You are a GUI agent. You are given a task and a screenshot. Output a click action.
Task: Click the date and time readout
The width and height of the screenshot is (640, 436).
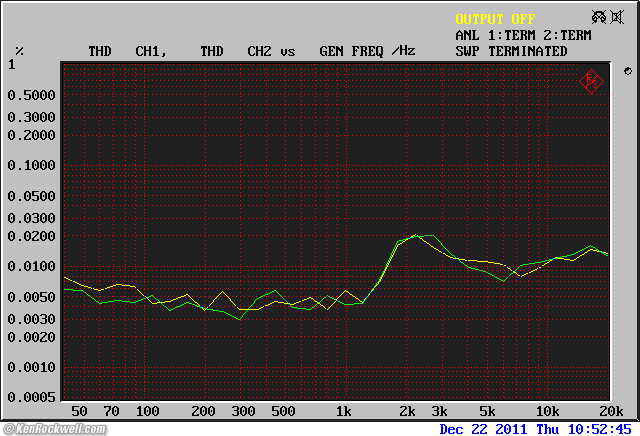(x=537, y=429)
